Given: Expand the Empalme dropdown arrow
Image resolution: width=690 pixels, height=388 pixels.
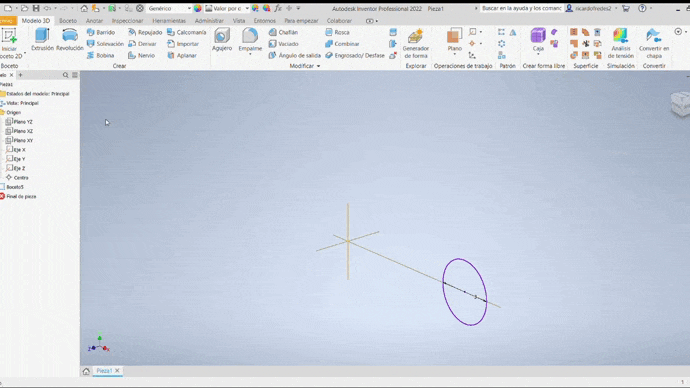Looking at the screenshot, I should [250, 54].
